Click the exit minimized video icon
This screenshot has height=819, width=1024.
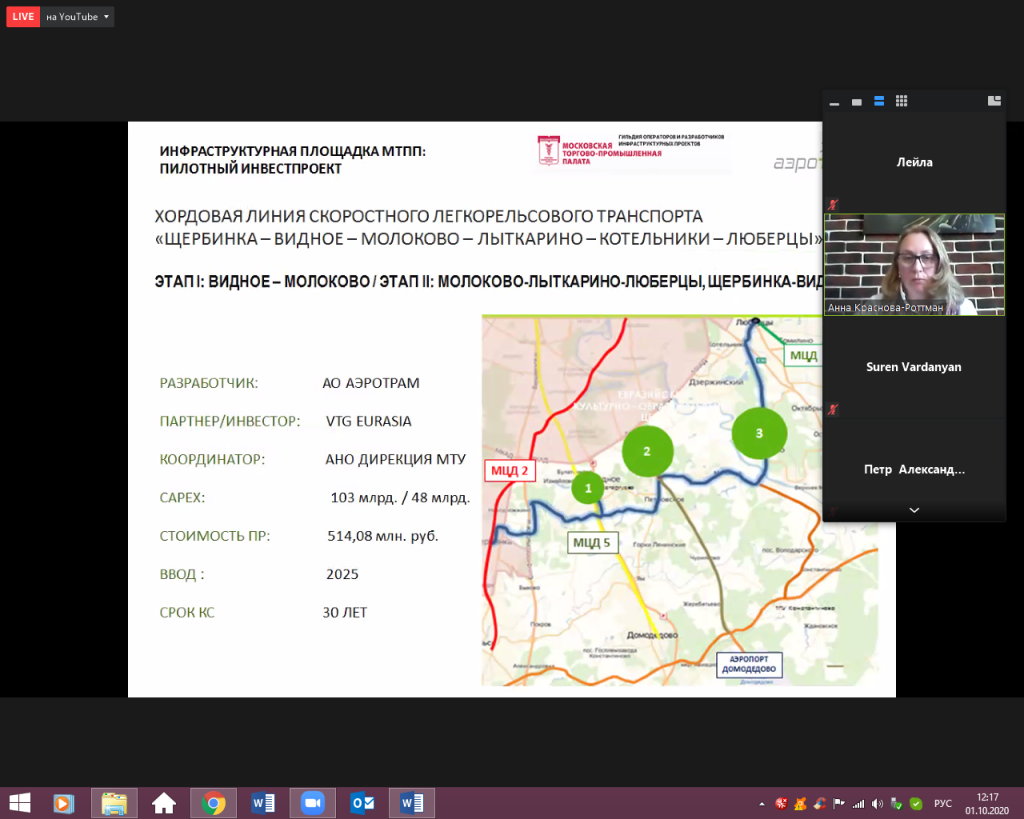(993, 101)
